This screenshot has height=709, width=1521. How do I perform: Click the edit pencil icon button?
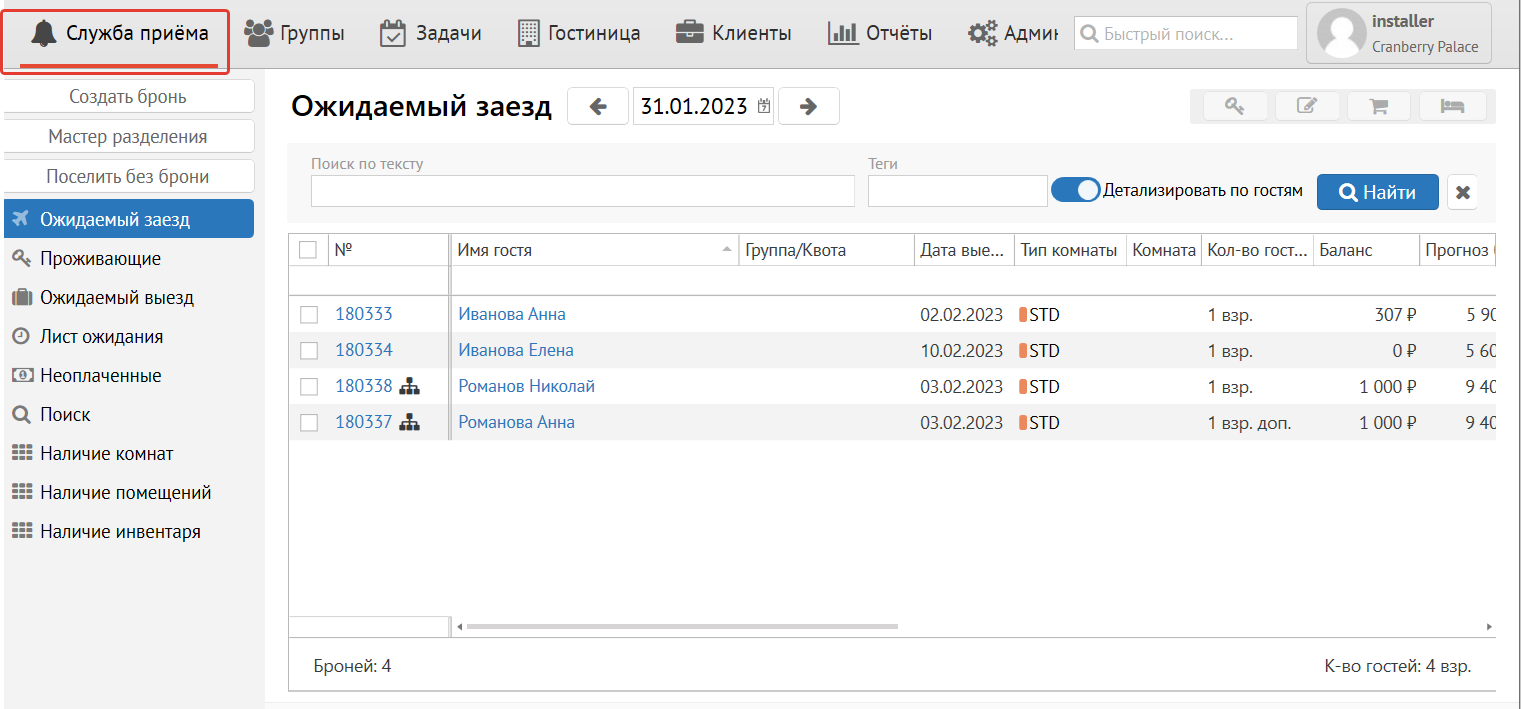tap(1306, 106)
